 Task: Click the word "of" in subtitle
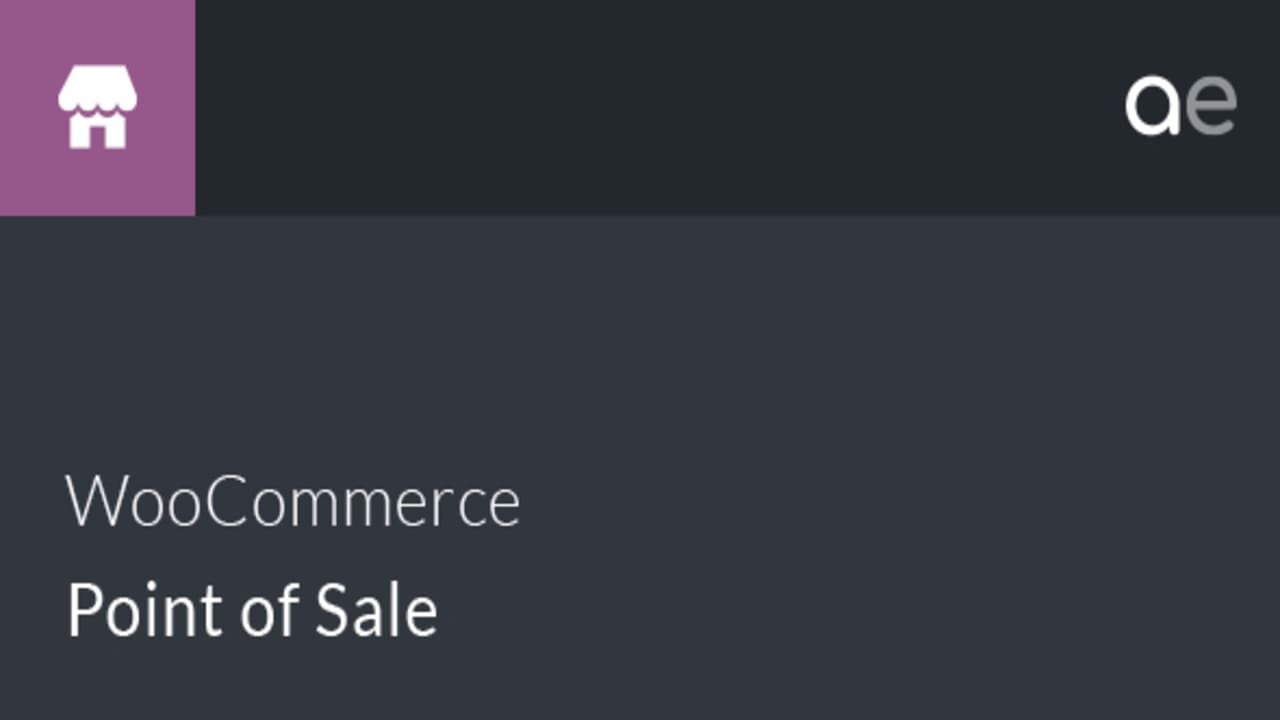pyautogui.click(x=270, y=608)
